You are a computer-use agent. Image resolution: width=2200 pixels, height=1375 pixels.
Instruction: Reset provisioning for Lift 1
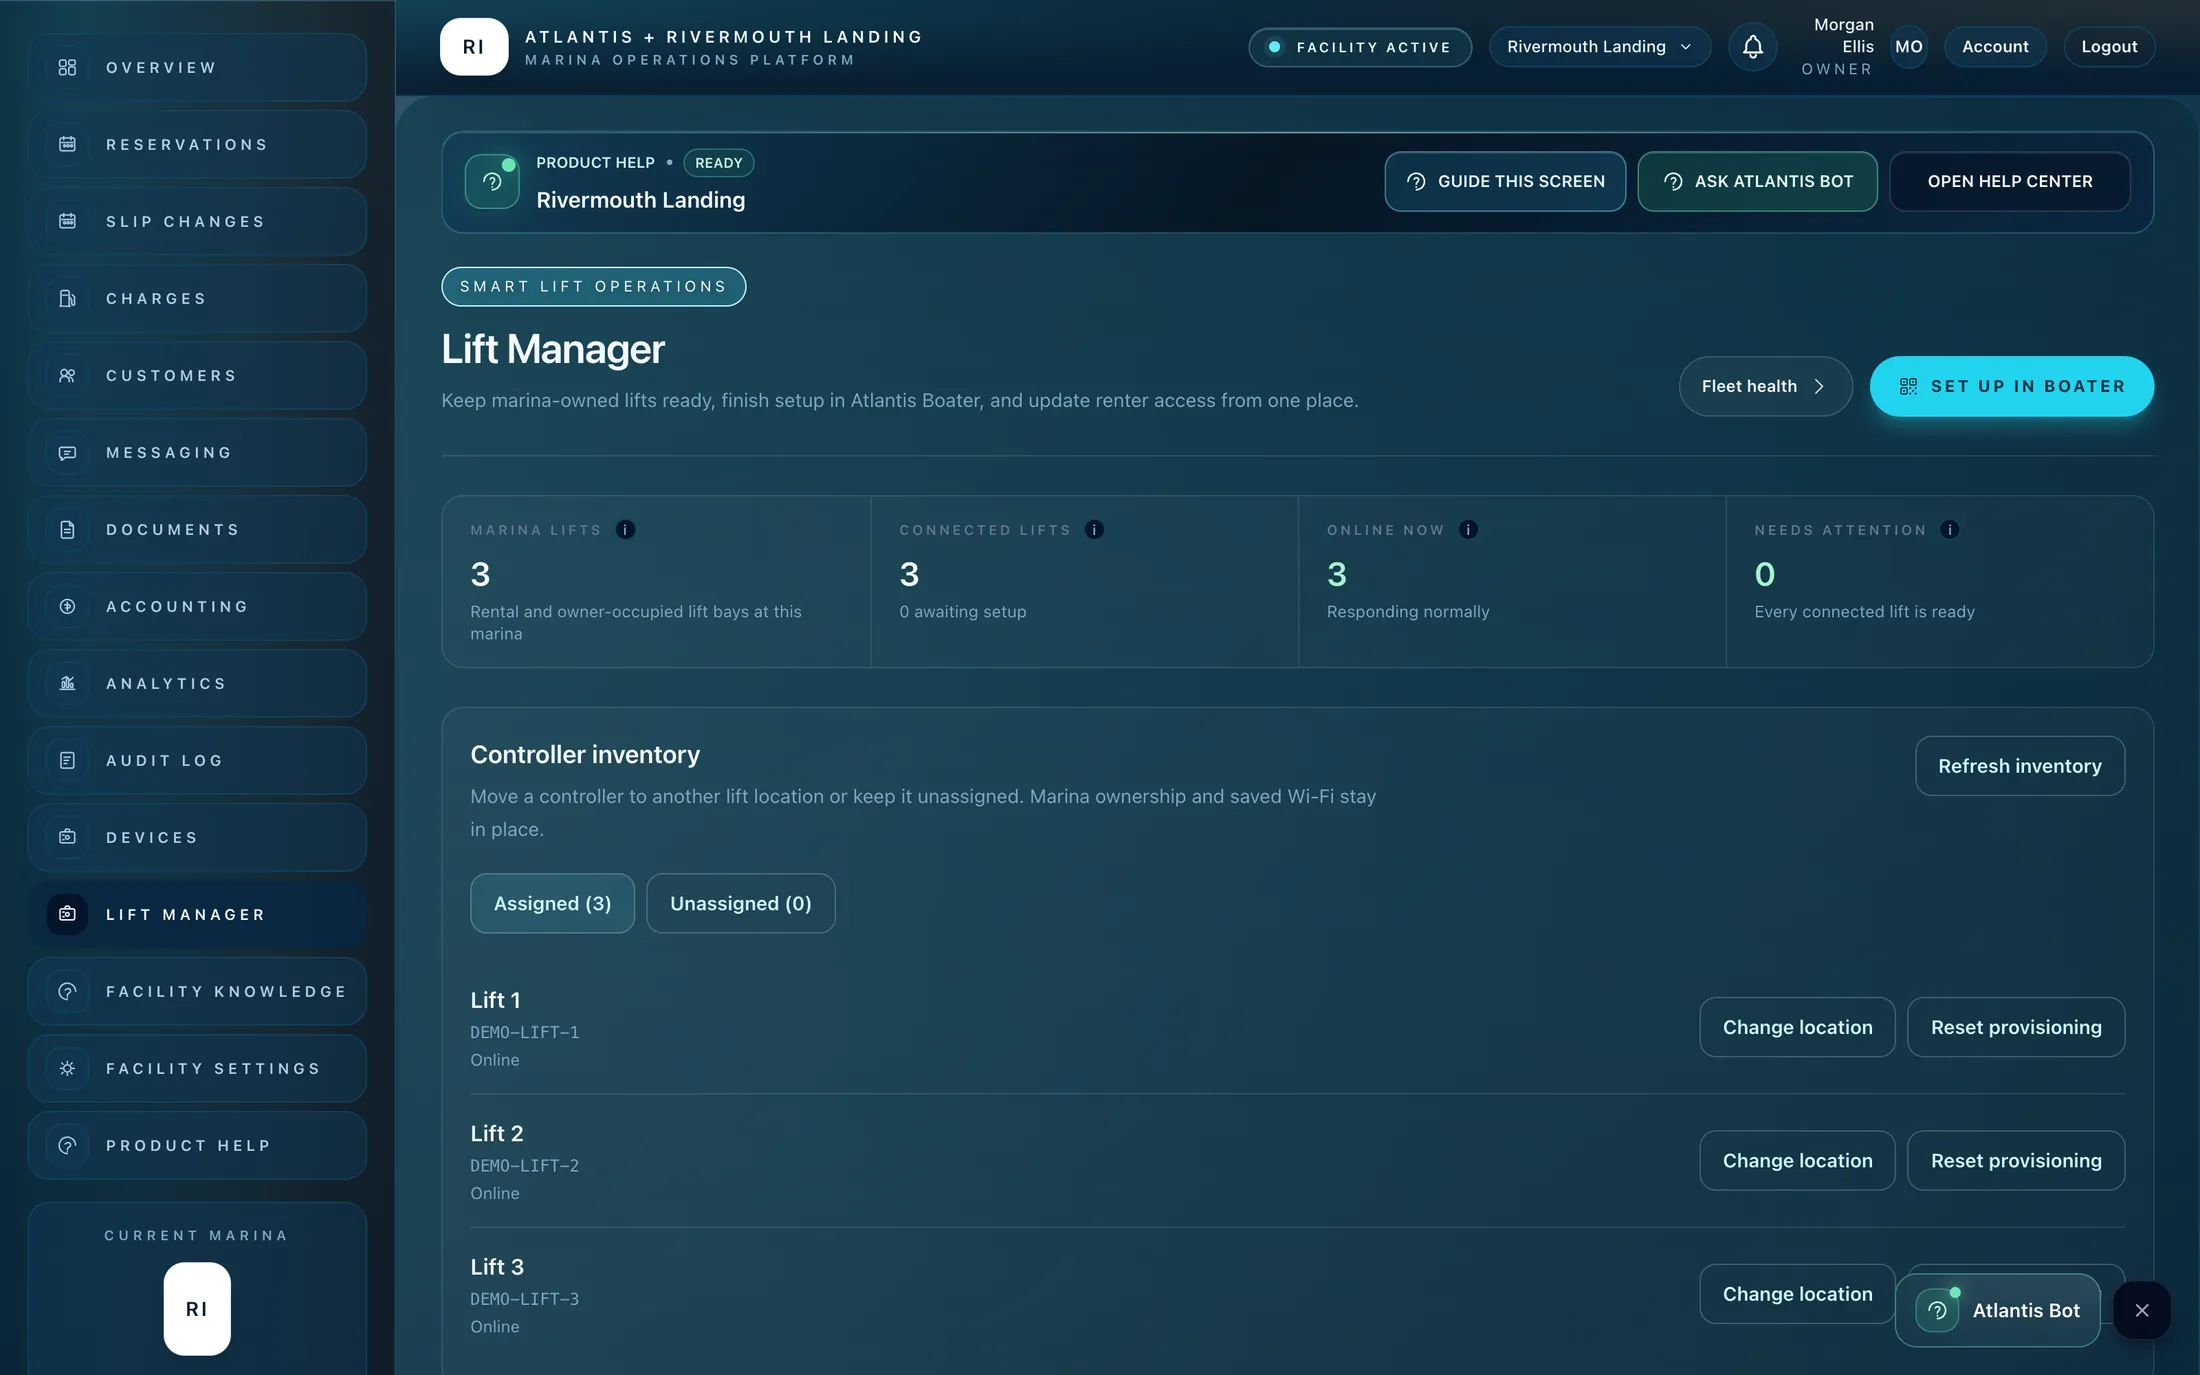2015,1027
